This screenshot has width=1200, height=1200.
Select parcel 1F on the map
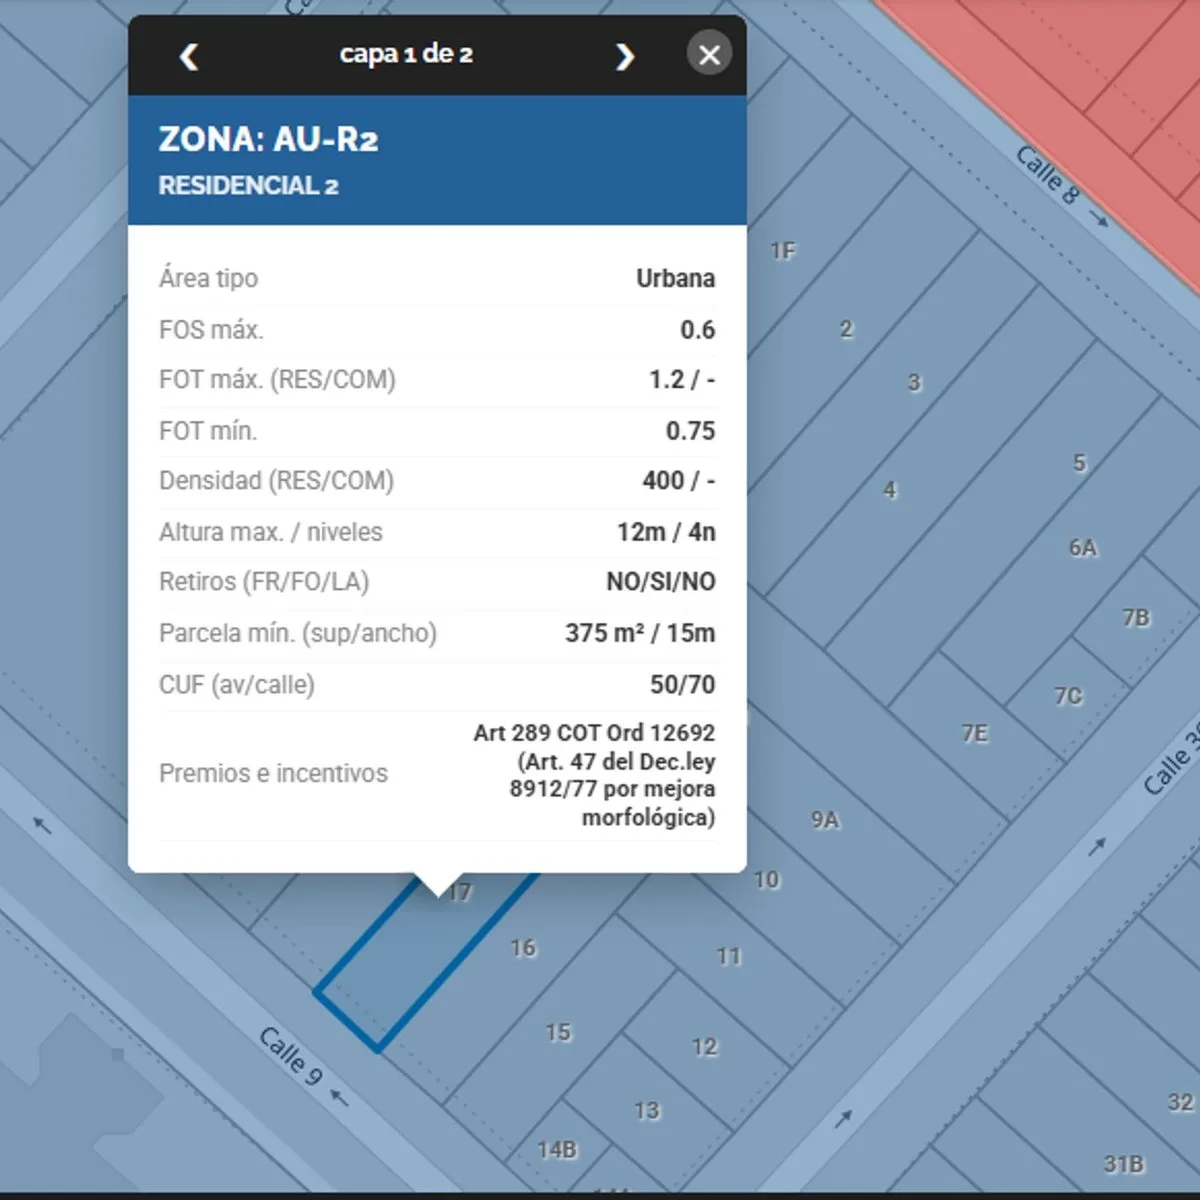coord(783,251)
